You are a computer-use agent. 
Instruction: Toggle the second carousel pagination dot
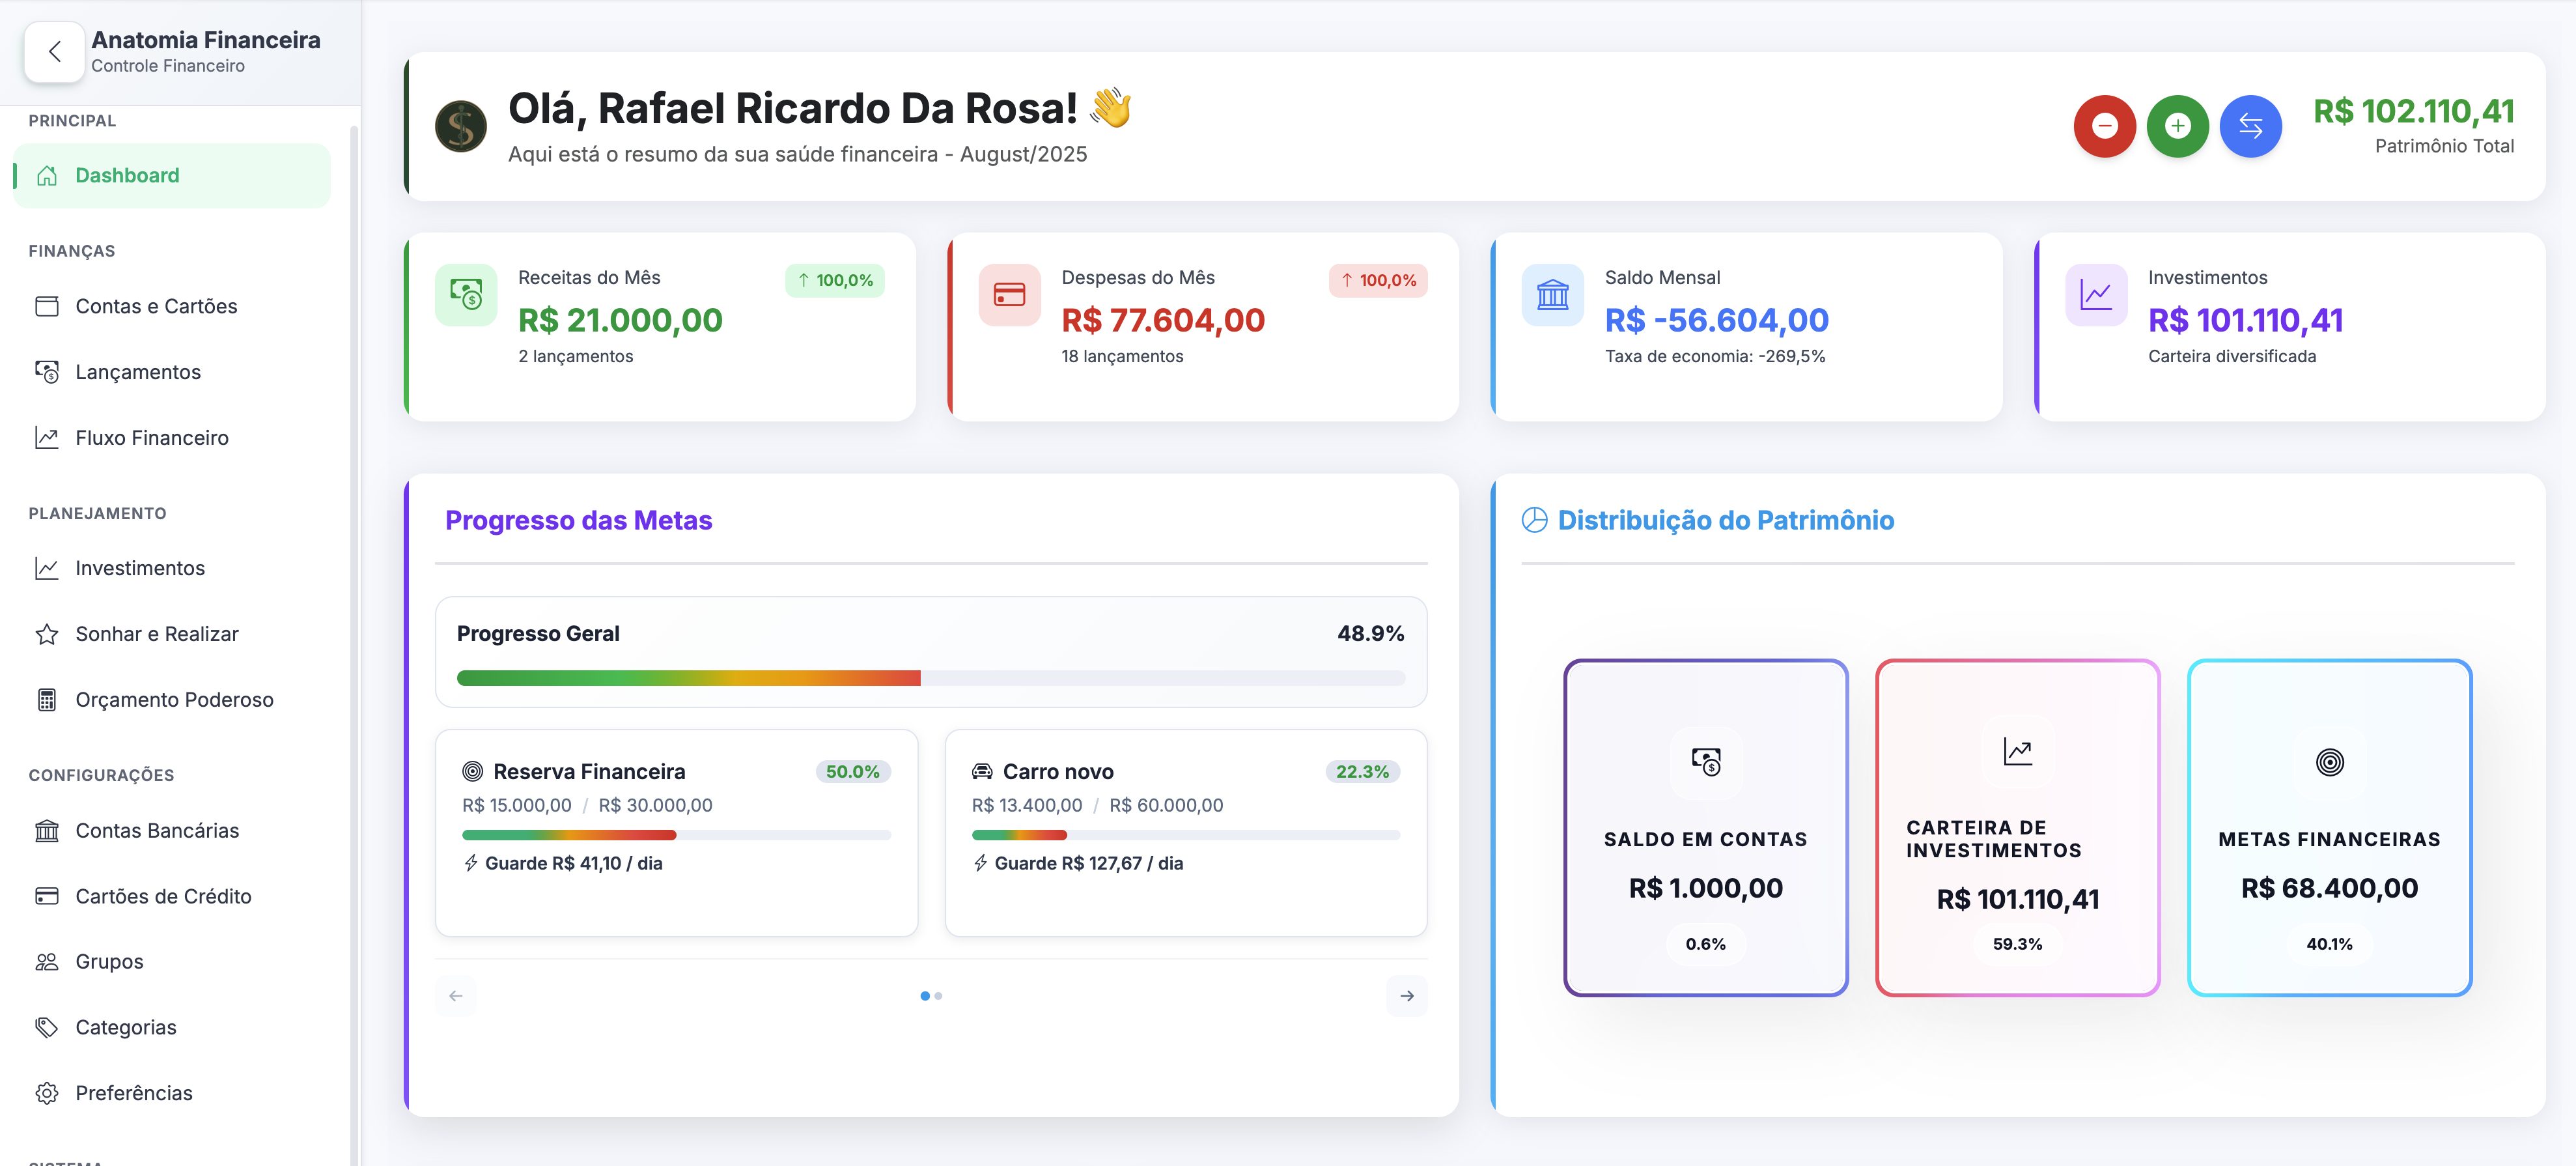pos(938,995)
